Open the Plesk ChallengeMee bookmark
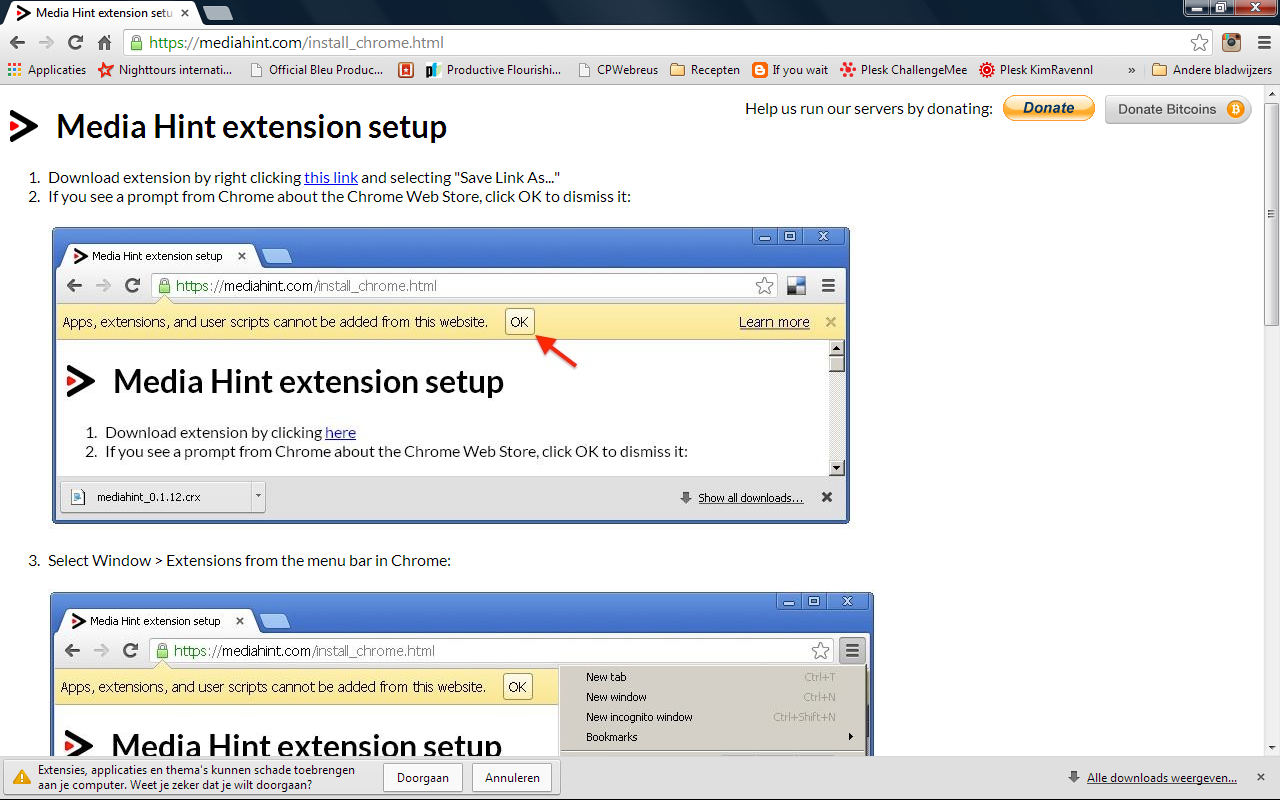 pyautogui.click(x=904, y=70)
